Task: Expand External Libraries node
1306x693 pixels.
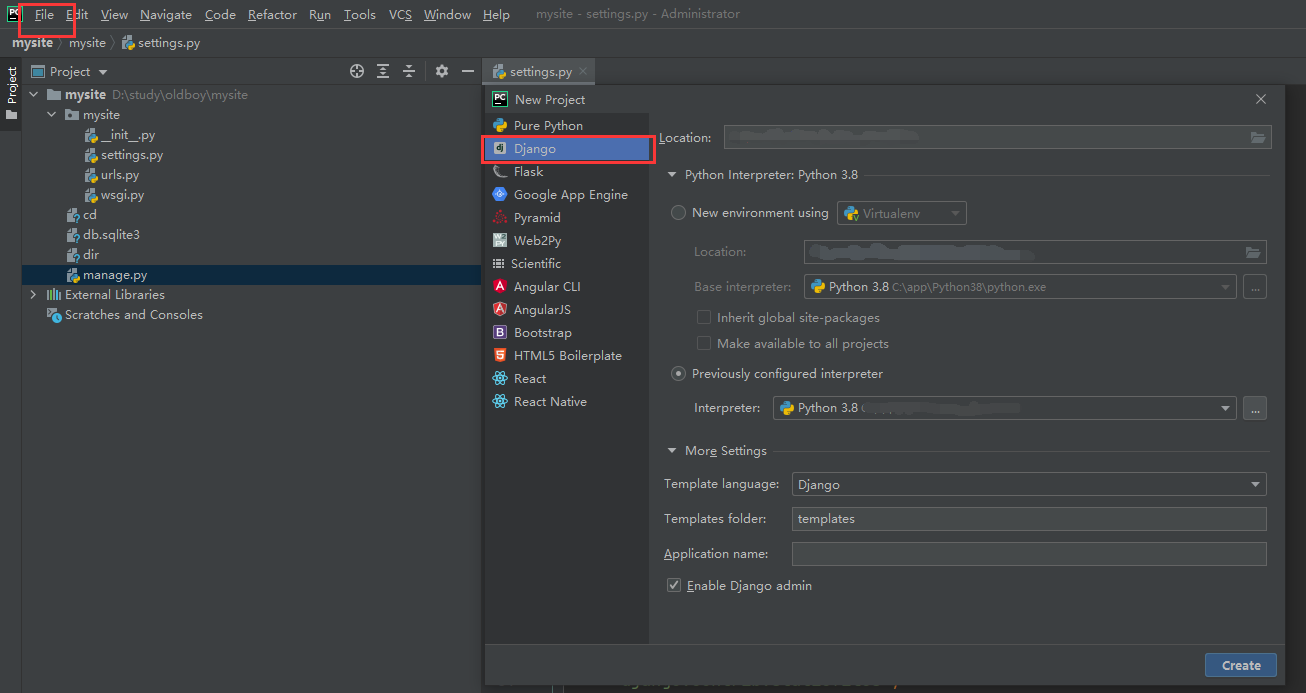Action: point(33,294)
